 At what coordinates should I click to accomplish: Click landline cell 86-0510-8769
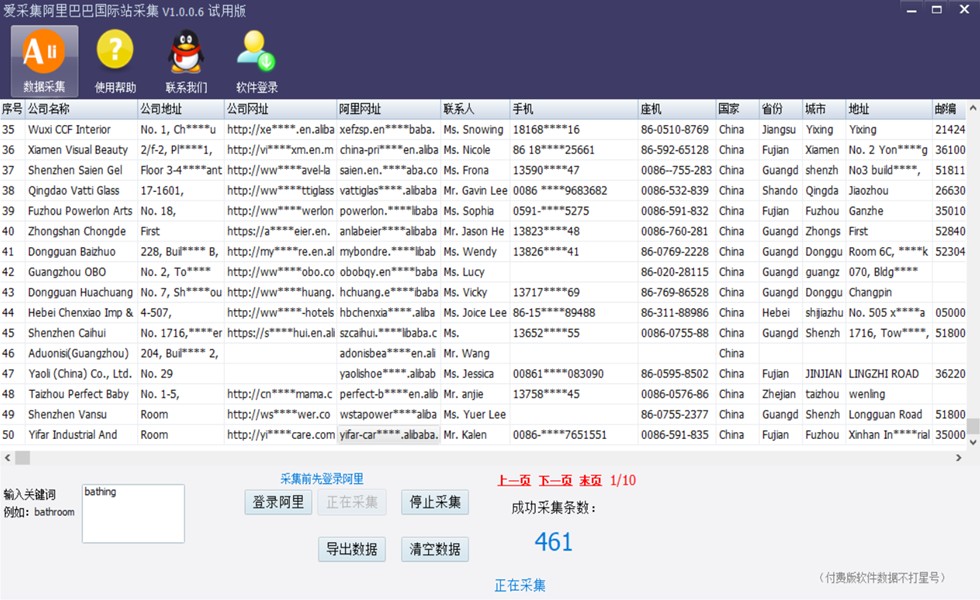677,130
